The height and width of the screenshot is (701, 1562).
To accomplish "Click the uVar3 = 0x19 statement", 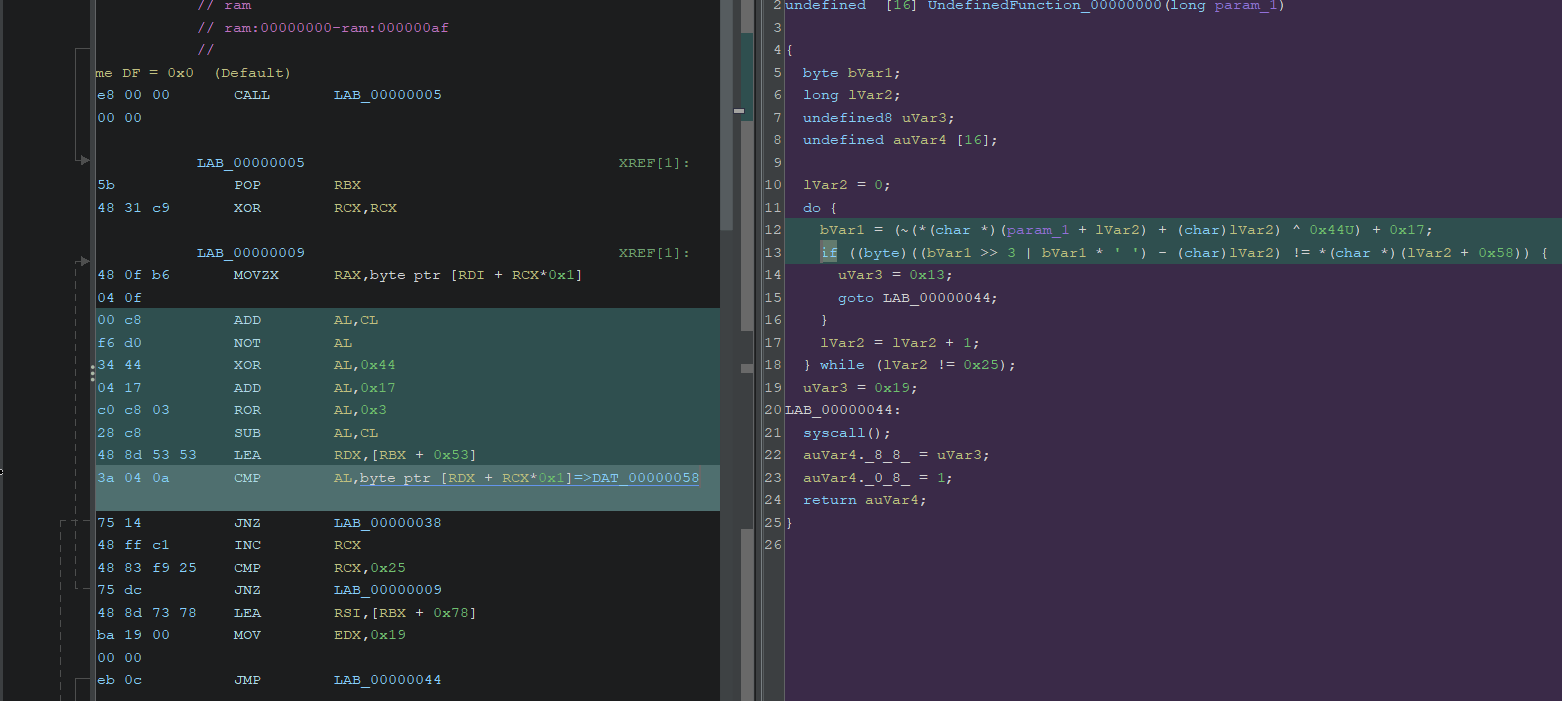I will pos(860,388).
